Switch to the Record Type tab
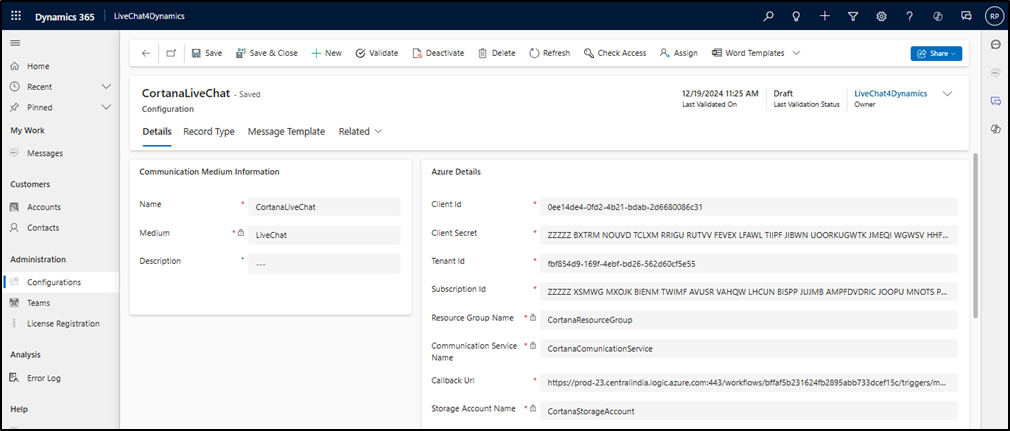Viewport: 1010px width, 431px height. coord(209,131)
